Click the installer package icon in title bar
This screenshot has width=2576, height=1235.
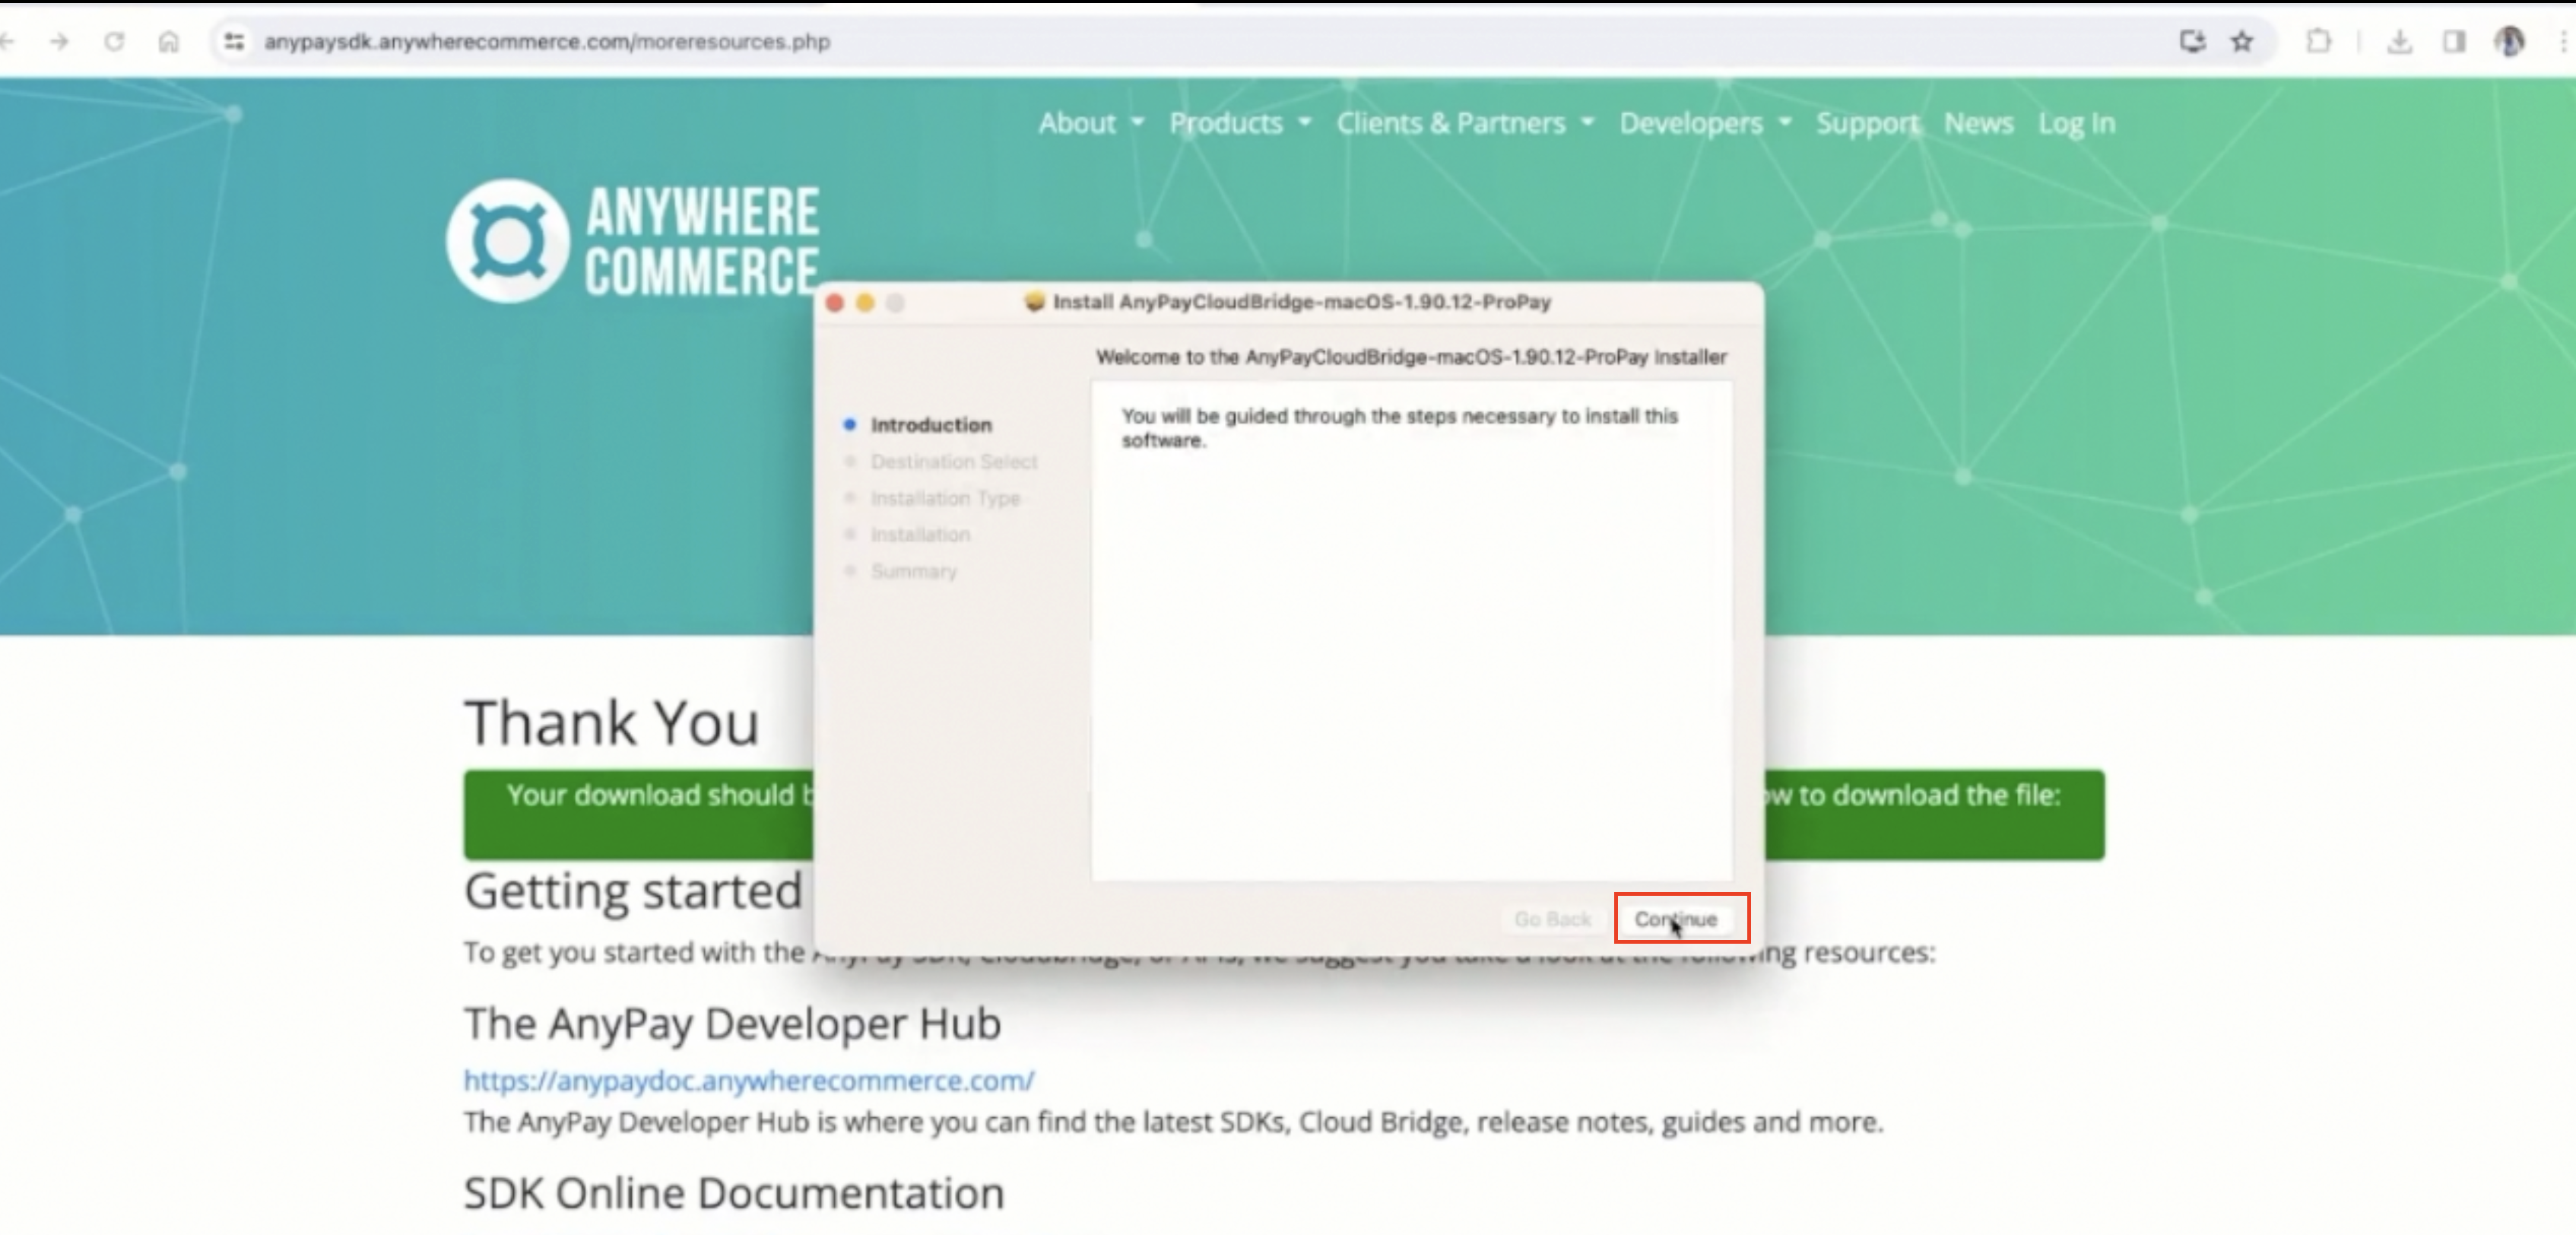[1035, 302]
